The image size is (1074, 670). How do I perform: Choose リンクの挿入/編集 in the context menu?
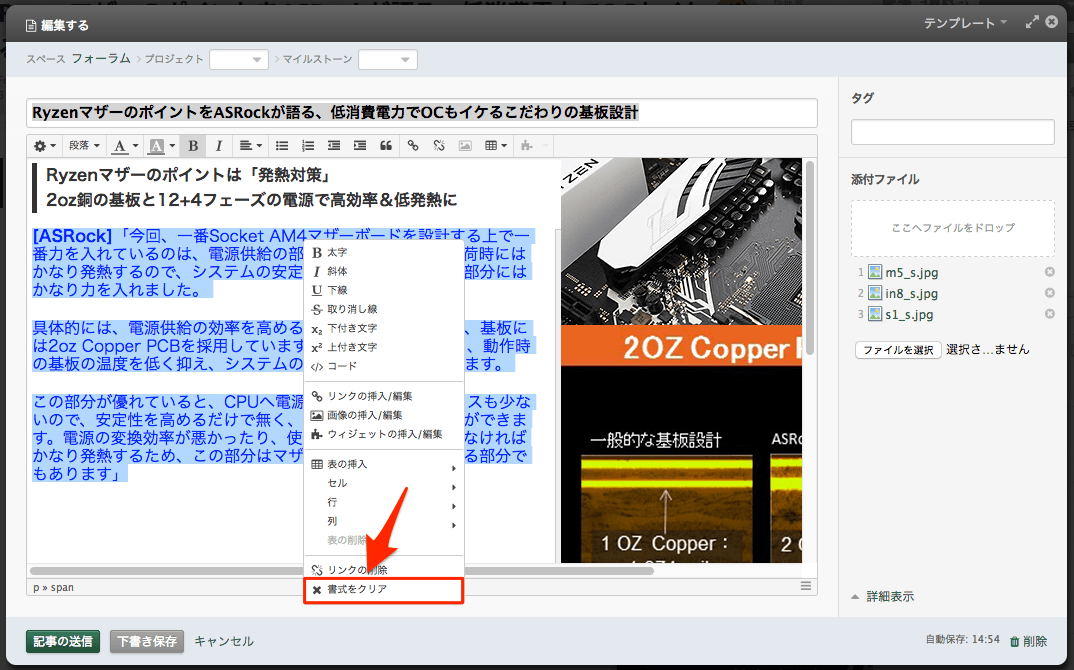coord(384,397)
